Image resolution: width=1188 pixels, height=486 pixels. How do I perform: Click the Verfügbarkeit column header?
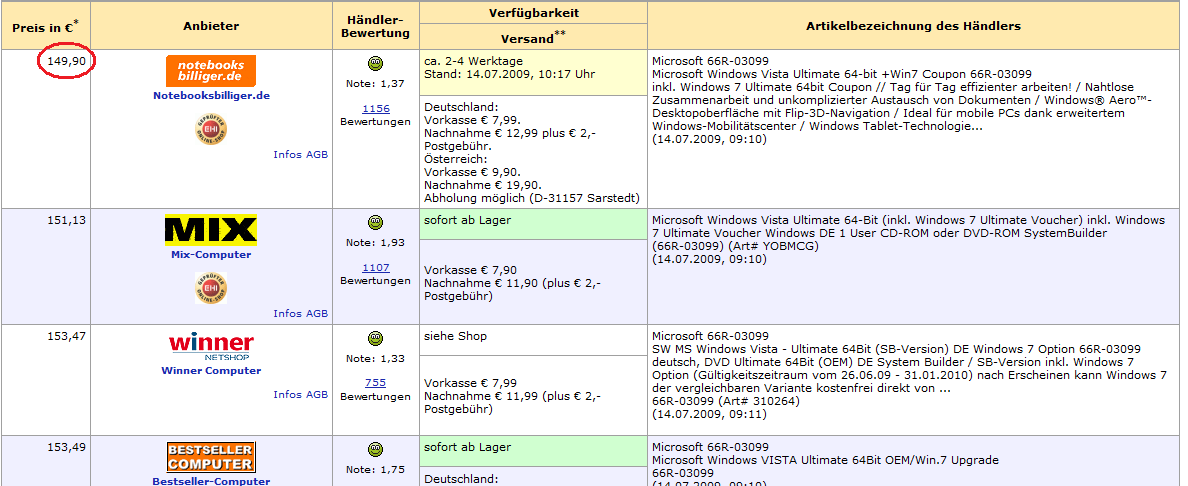click(x=533, y=13)
